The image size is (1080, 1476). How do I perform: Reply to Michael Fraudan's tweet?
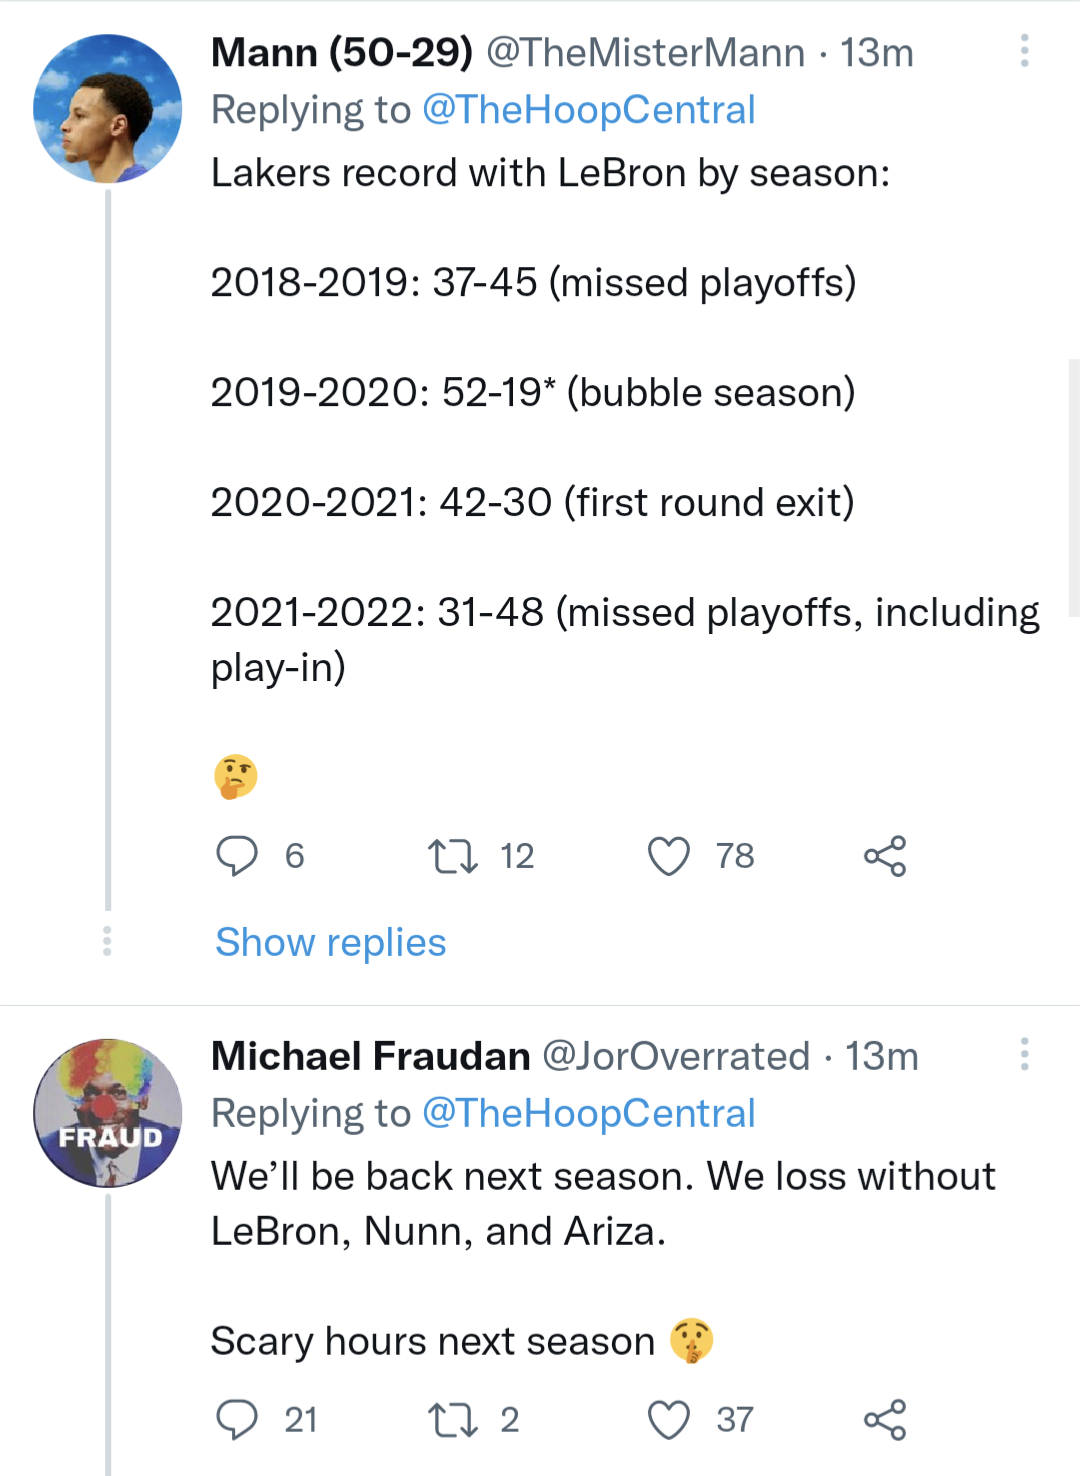[x=237, y=1419]
